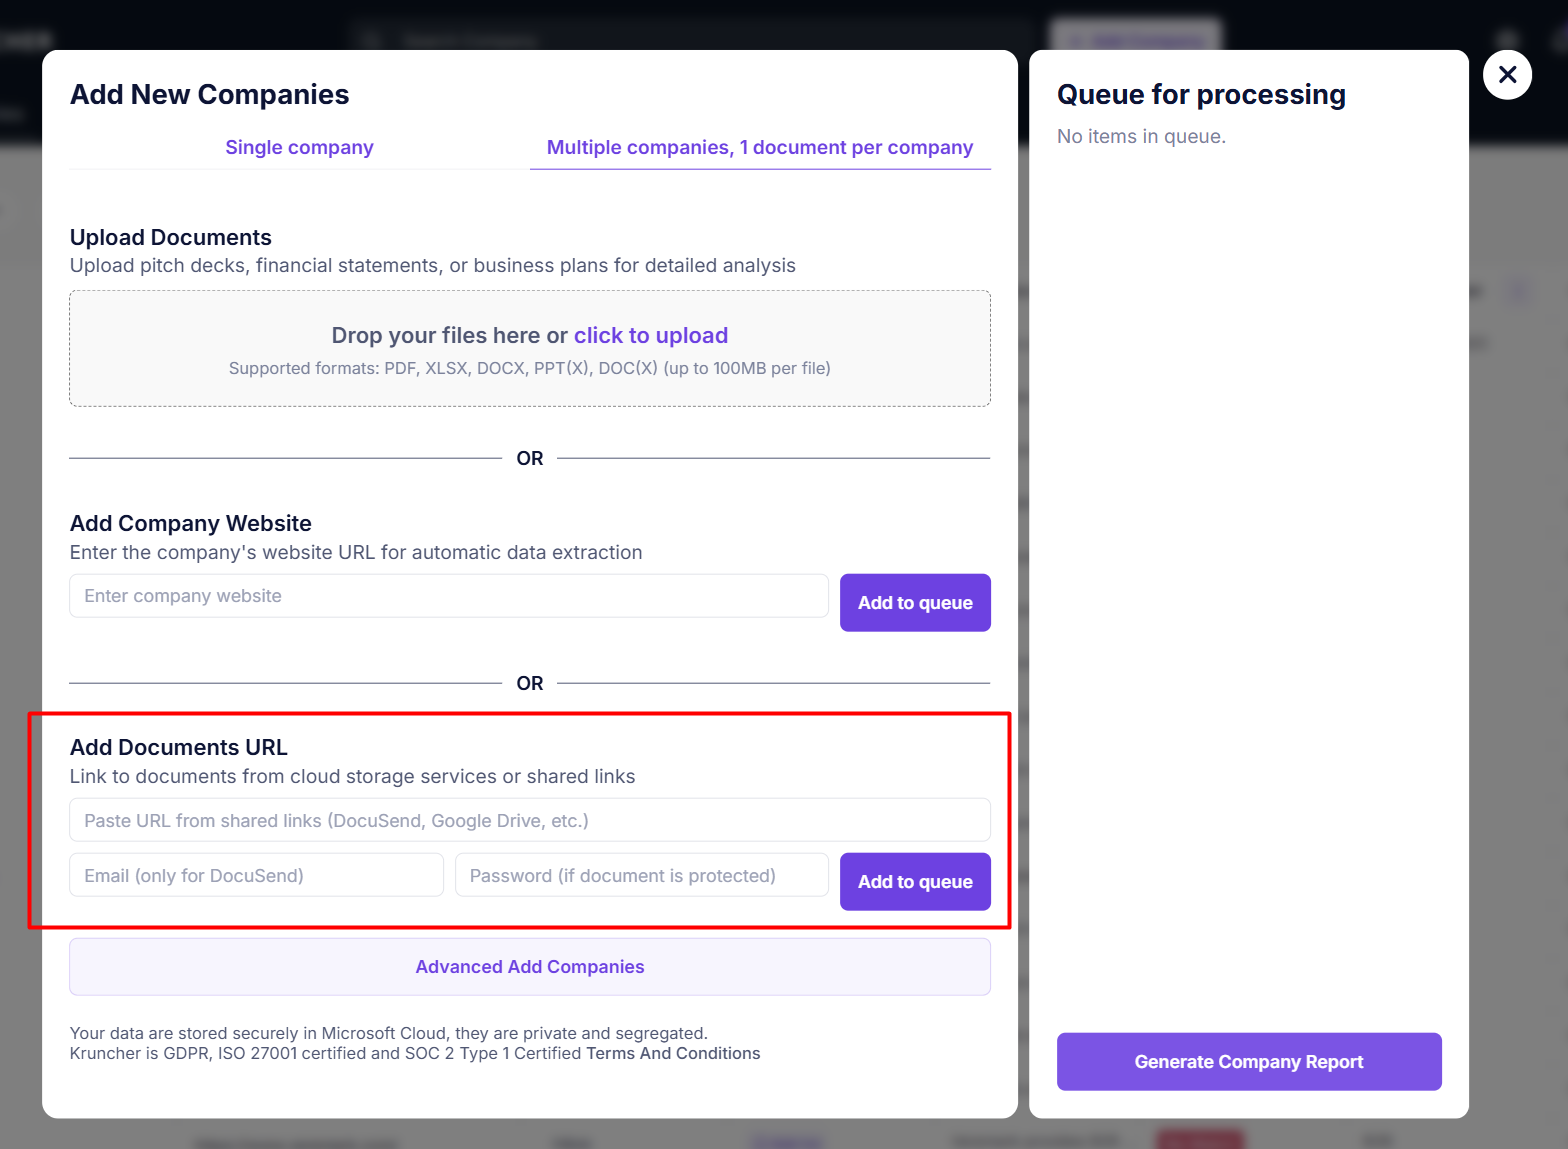The width and height of the screenshot is (1568, 1149).
Task: Focus the search bar behind the dialog
Action: tap(690, 38)
